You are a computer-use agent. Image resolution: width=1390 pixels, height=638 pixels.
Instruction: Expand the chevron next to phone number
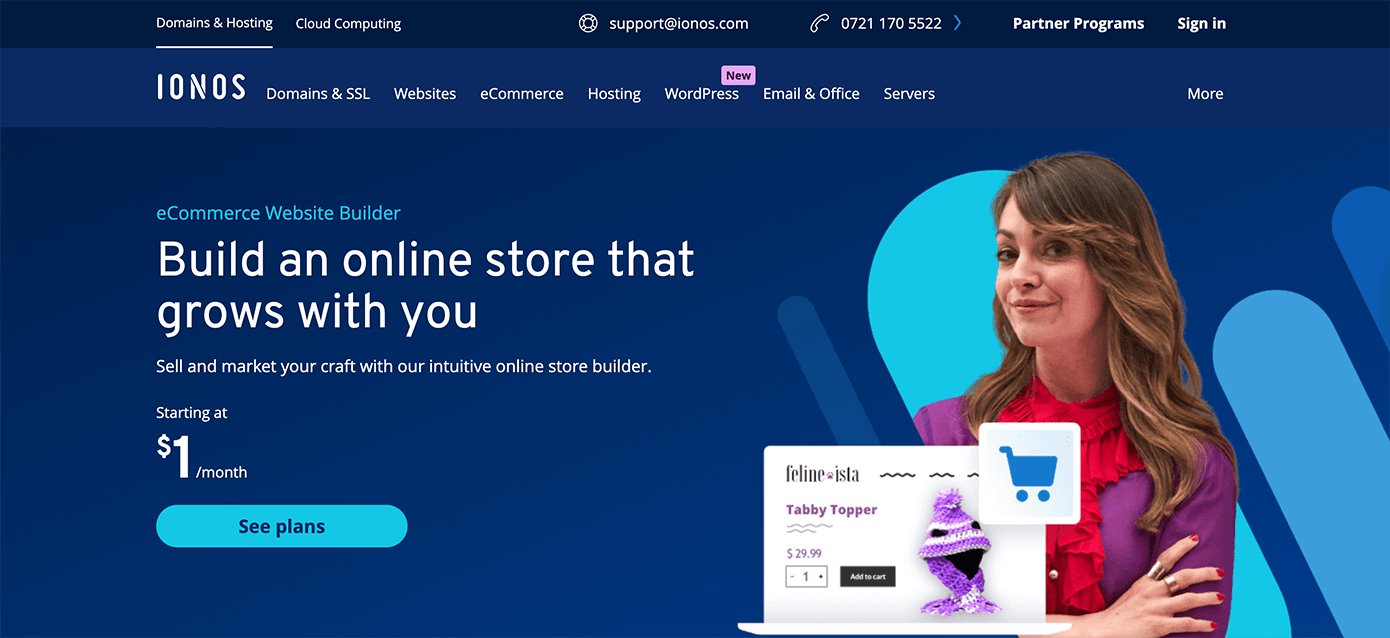point(957,23)
